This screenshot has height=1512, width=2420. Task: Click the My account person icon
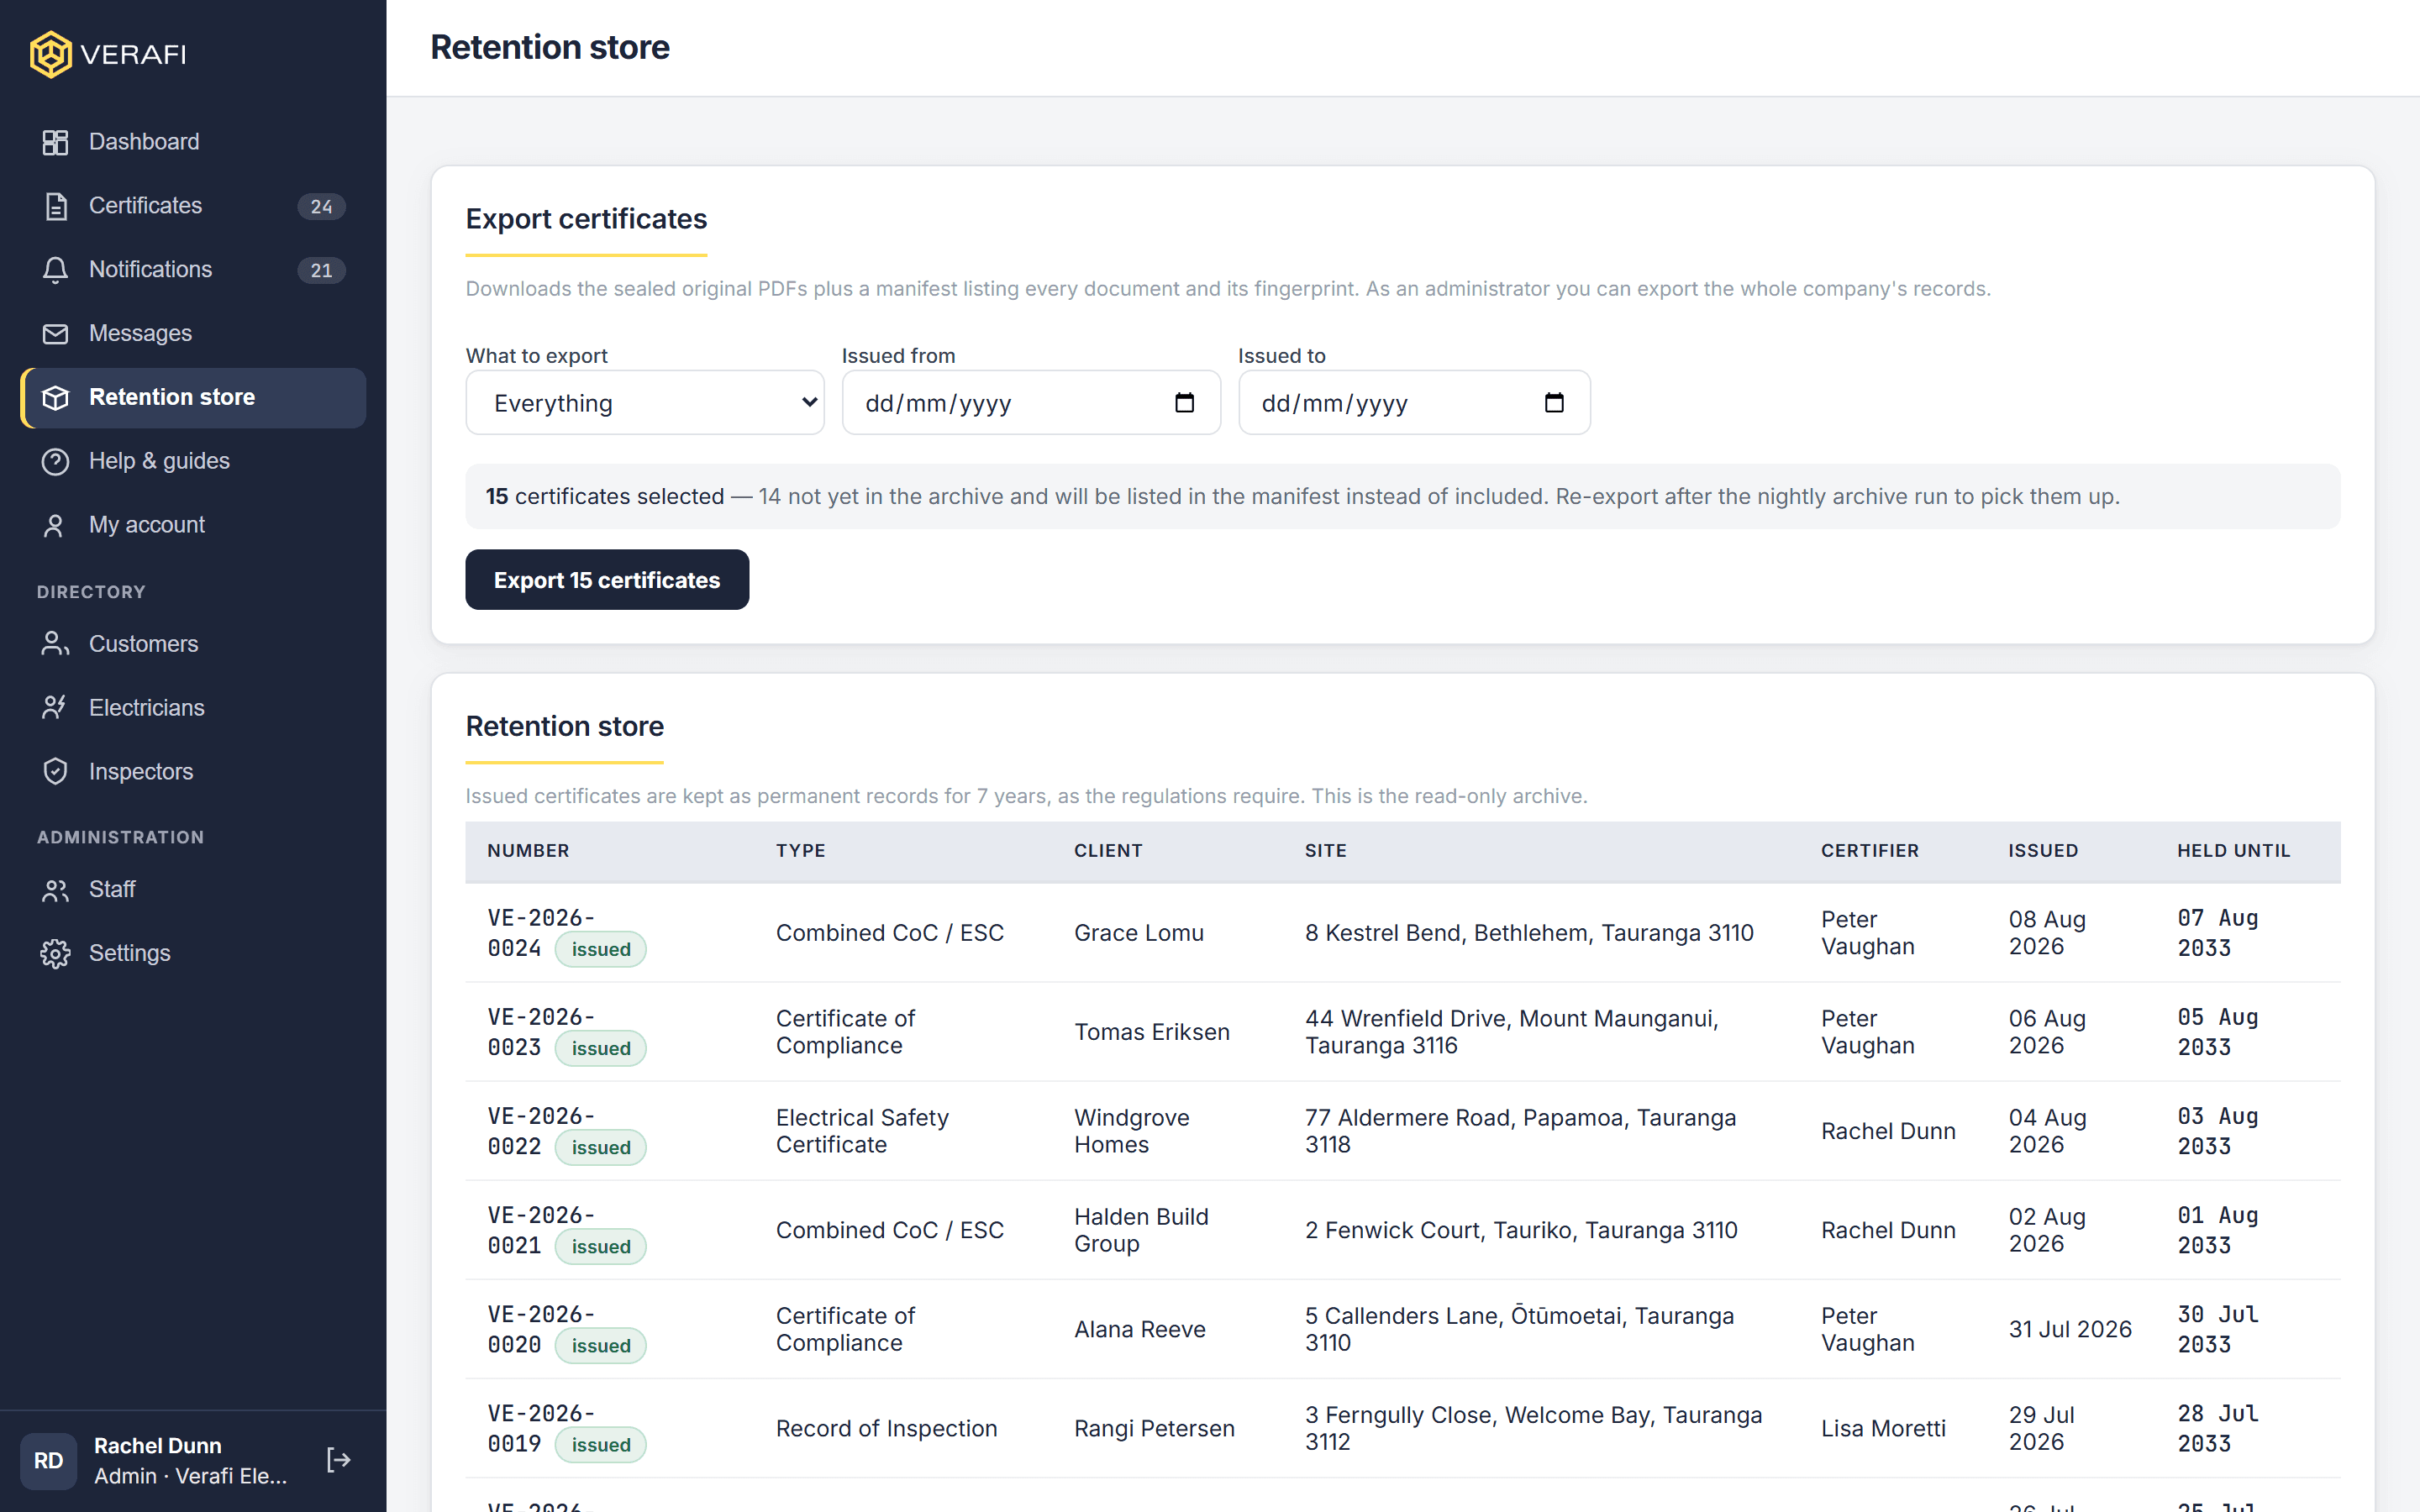[55, 525]
